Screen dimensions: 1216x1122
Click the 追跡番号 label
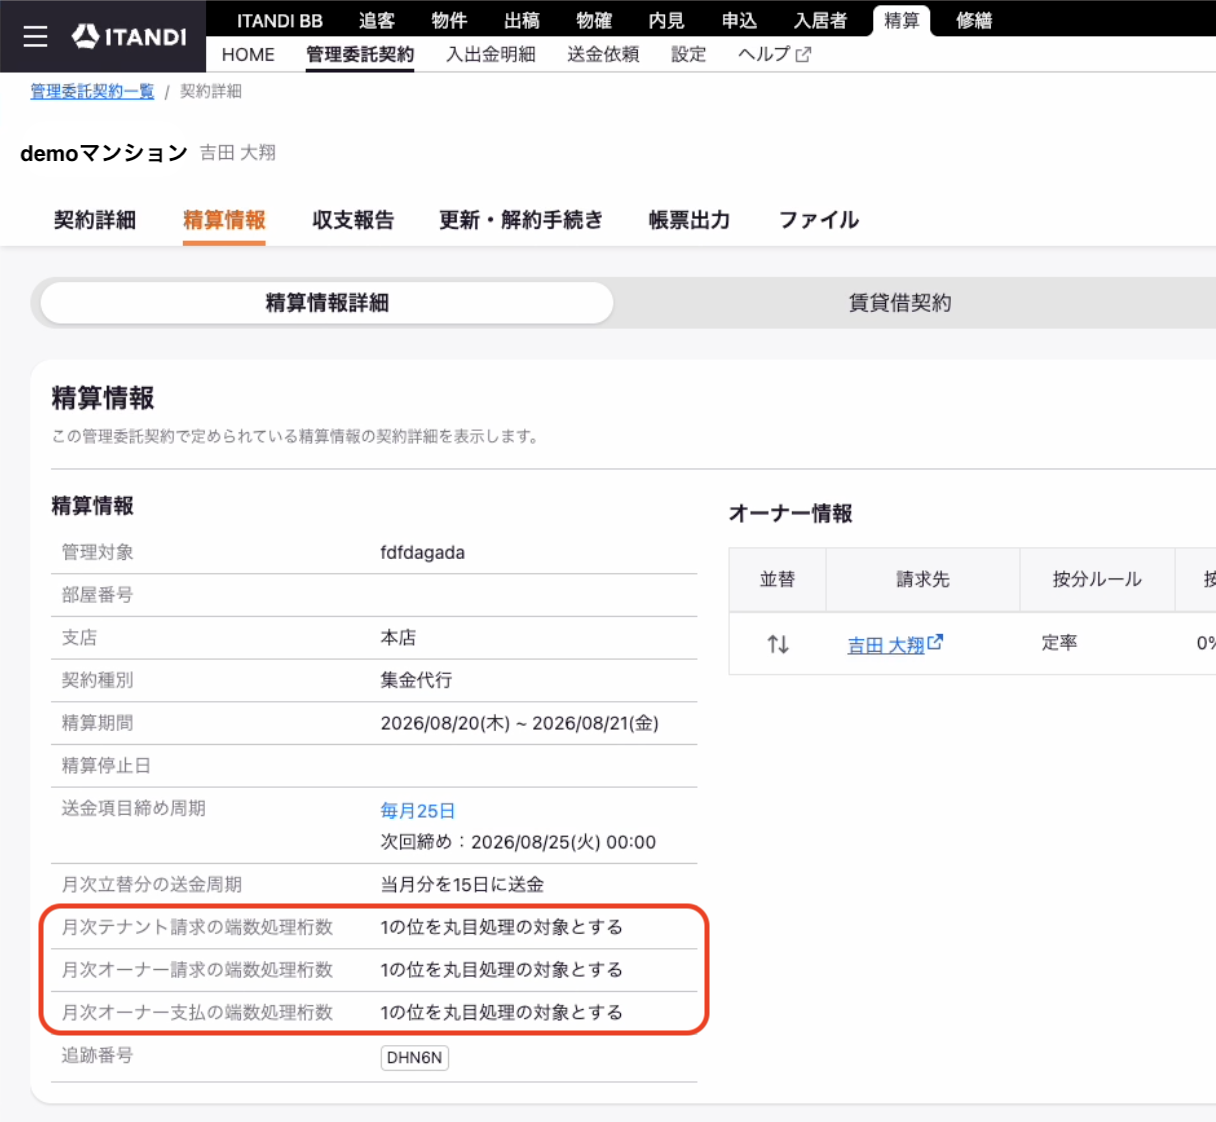[97, 1055]
